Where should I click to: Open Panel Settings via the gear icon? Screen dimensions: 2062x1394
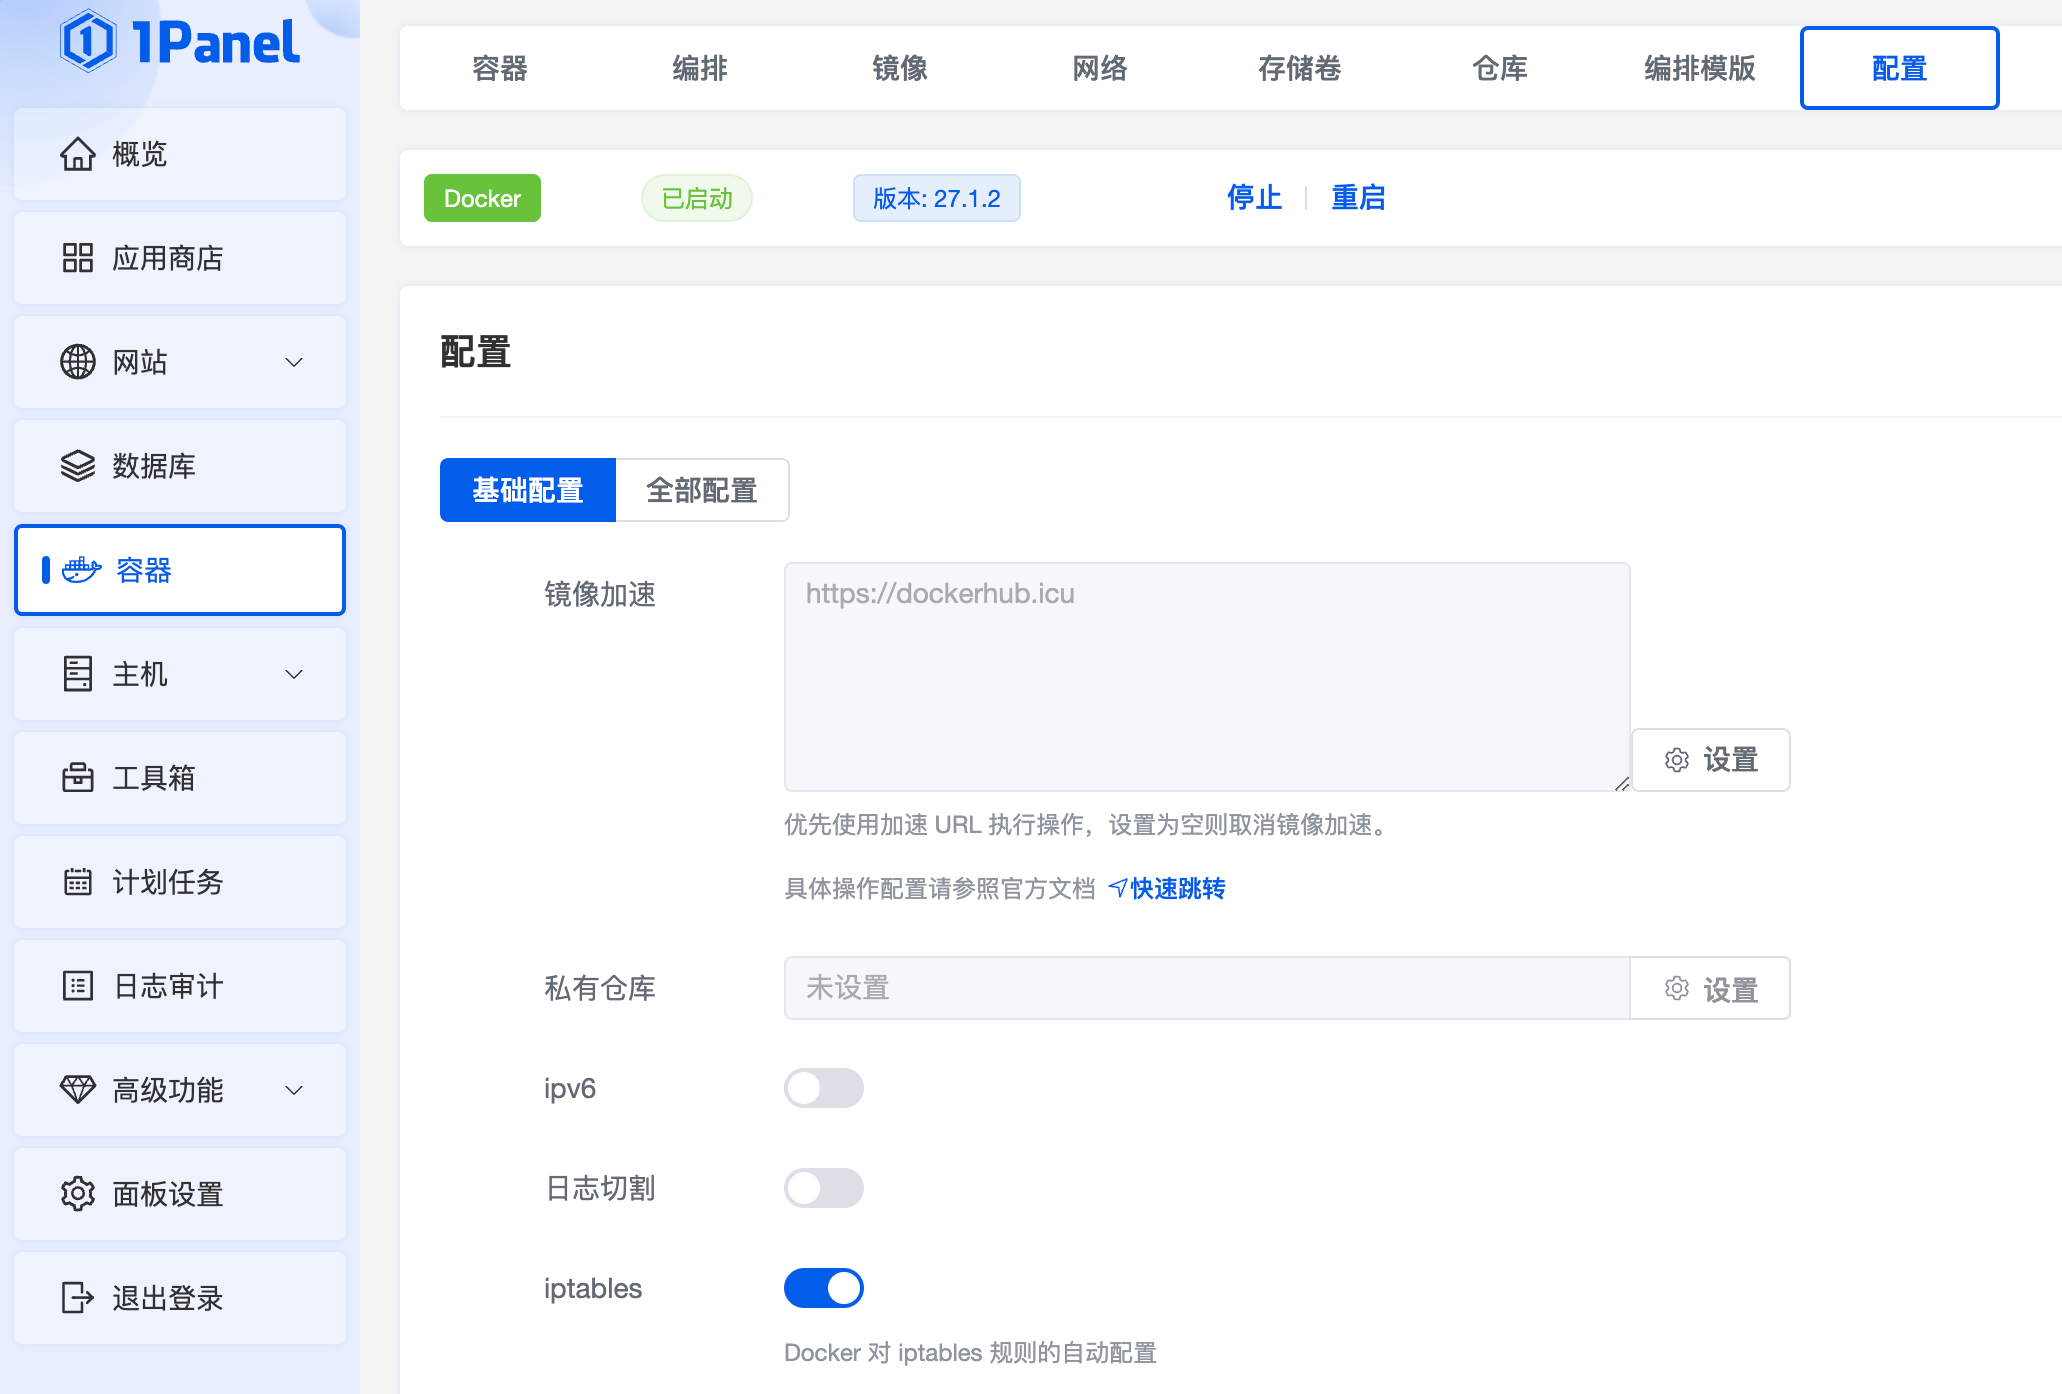tap(78, 1194)
